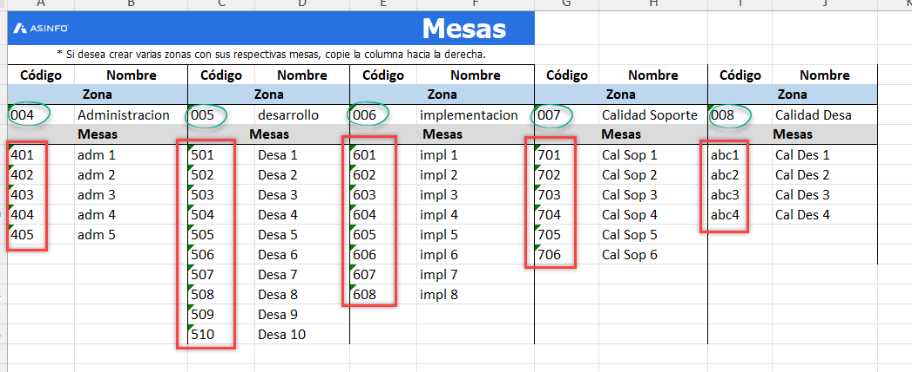Click mesa code cell 401
This screenshot has width=912, height=372.
(41, 155)
